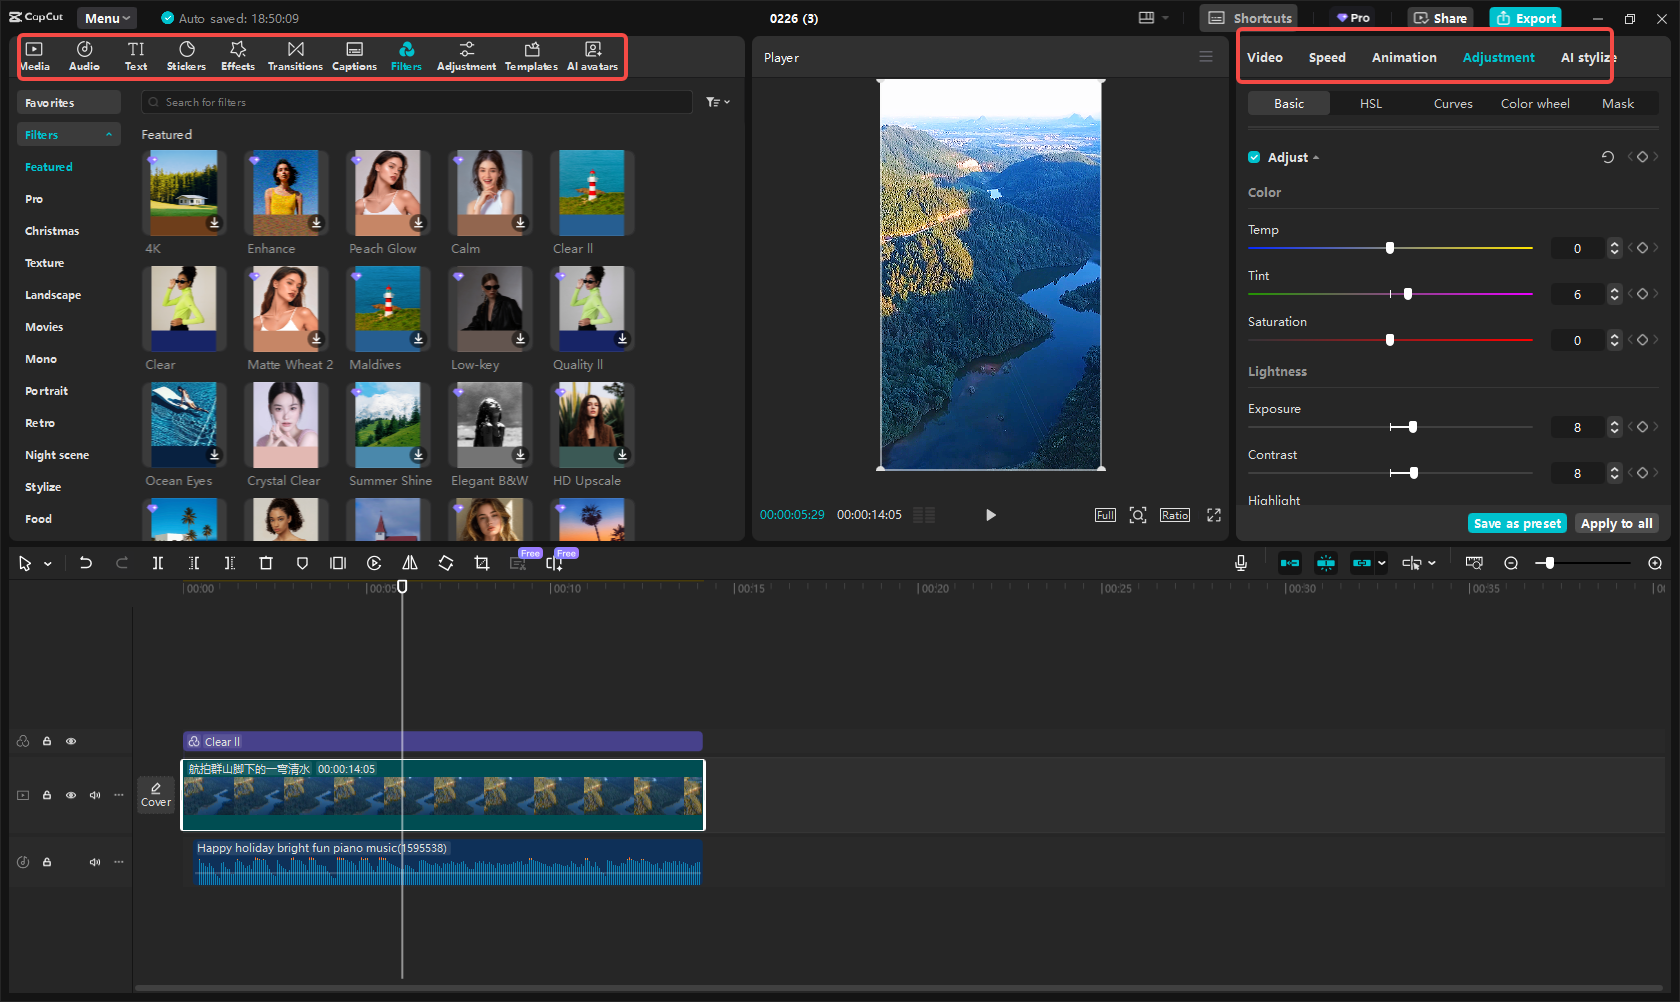Mirror the video clip horizontally
The width and height of the screenshot is (1680, 1002).
pyautogui.click(x=409, y=563)
